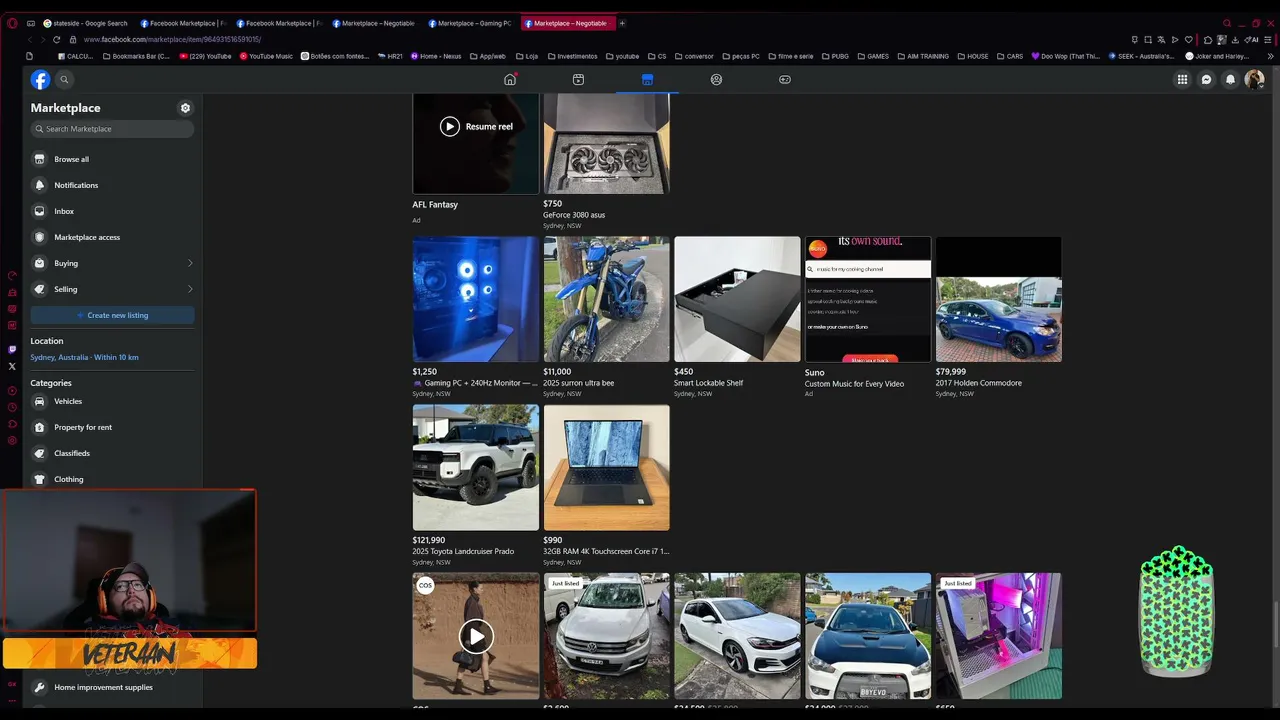1280x720 pixels.
Task: Switch to the Marketplace – Gaming PC tab
Action: (469, 23)
